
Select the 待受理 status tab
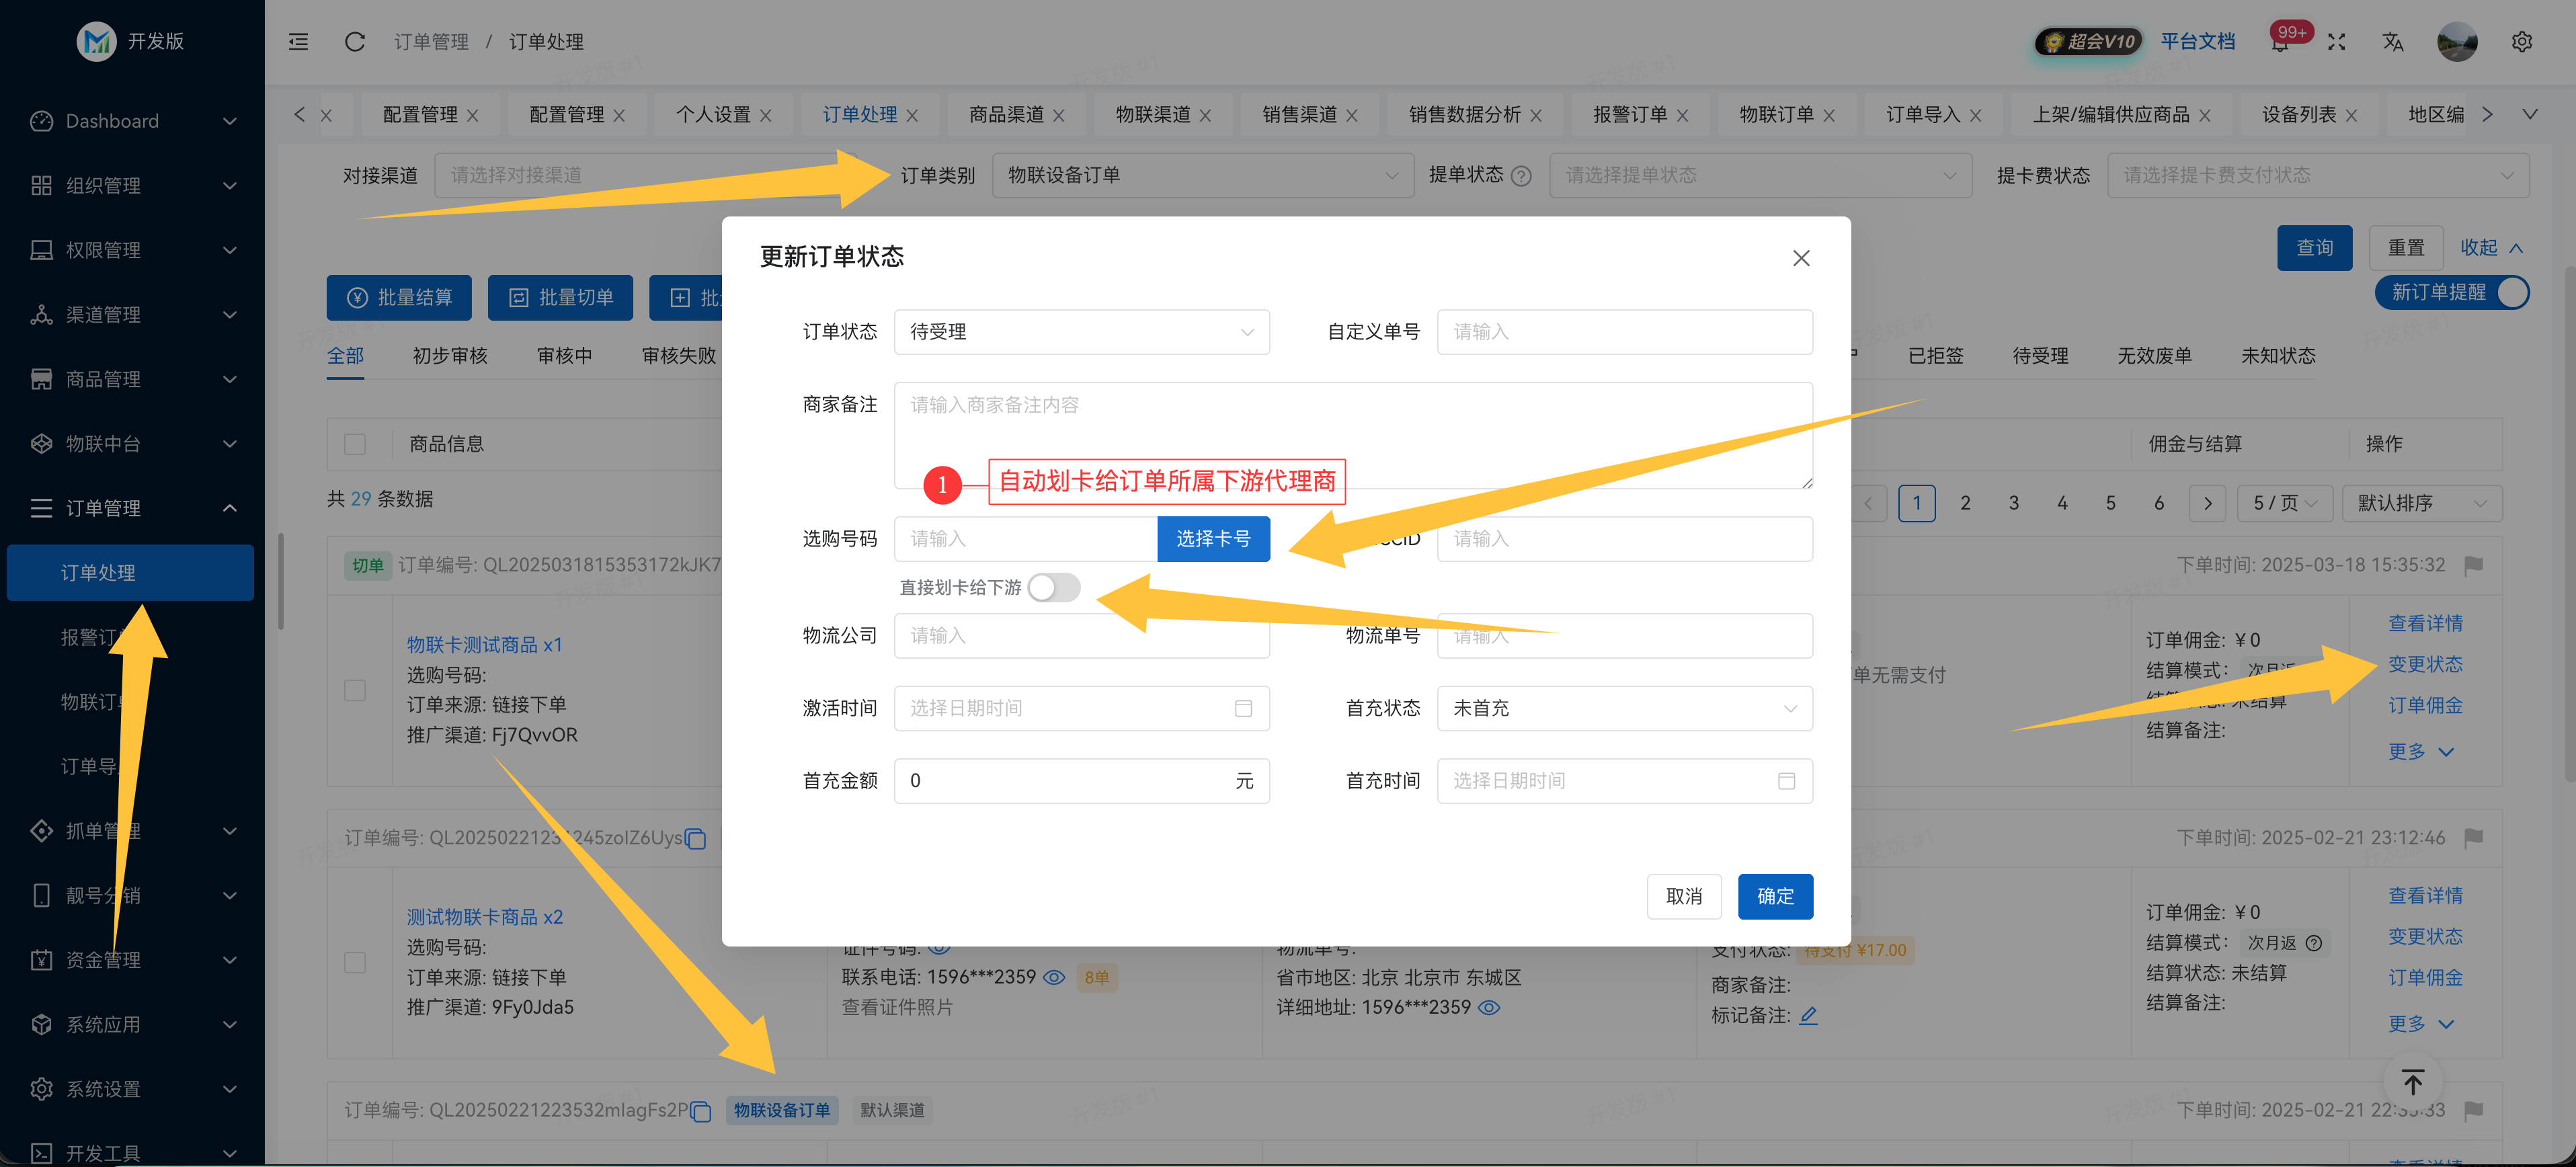click(x=2040, y=355)
